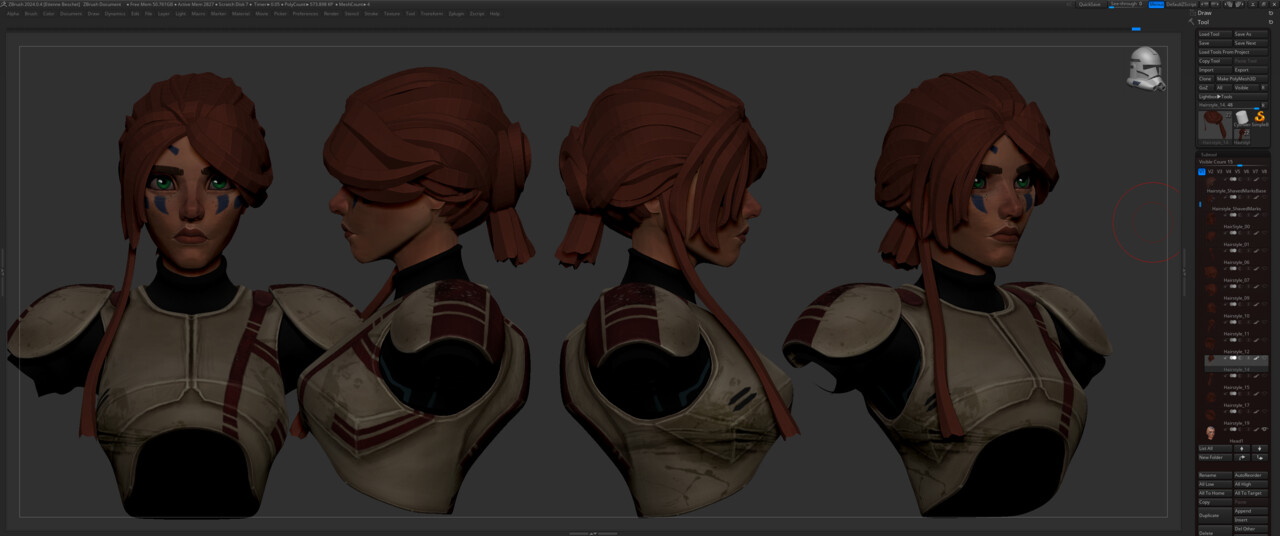
Task: Click the Del Other button
Action: pos(1251,529)
